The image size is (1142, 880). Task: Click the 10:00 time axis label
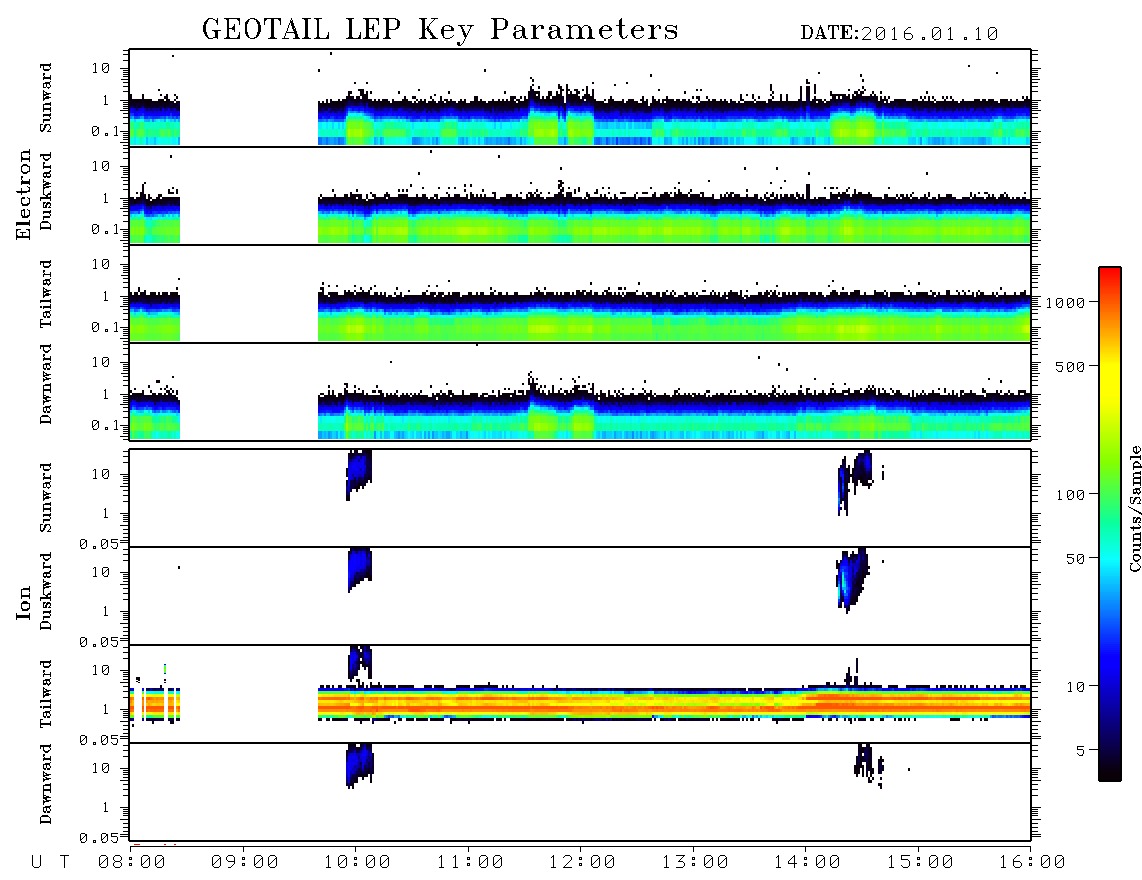357,862
